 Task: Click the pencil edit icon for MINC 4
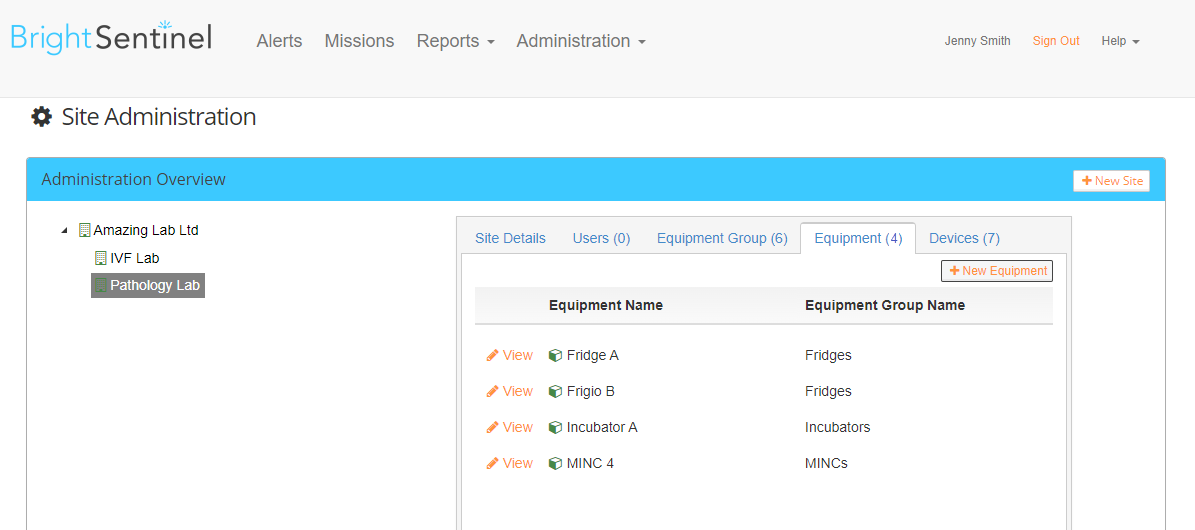pyautogui.click(x=492, y=463)
